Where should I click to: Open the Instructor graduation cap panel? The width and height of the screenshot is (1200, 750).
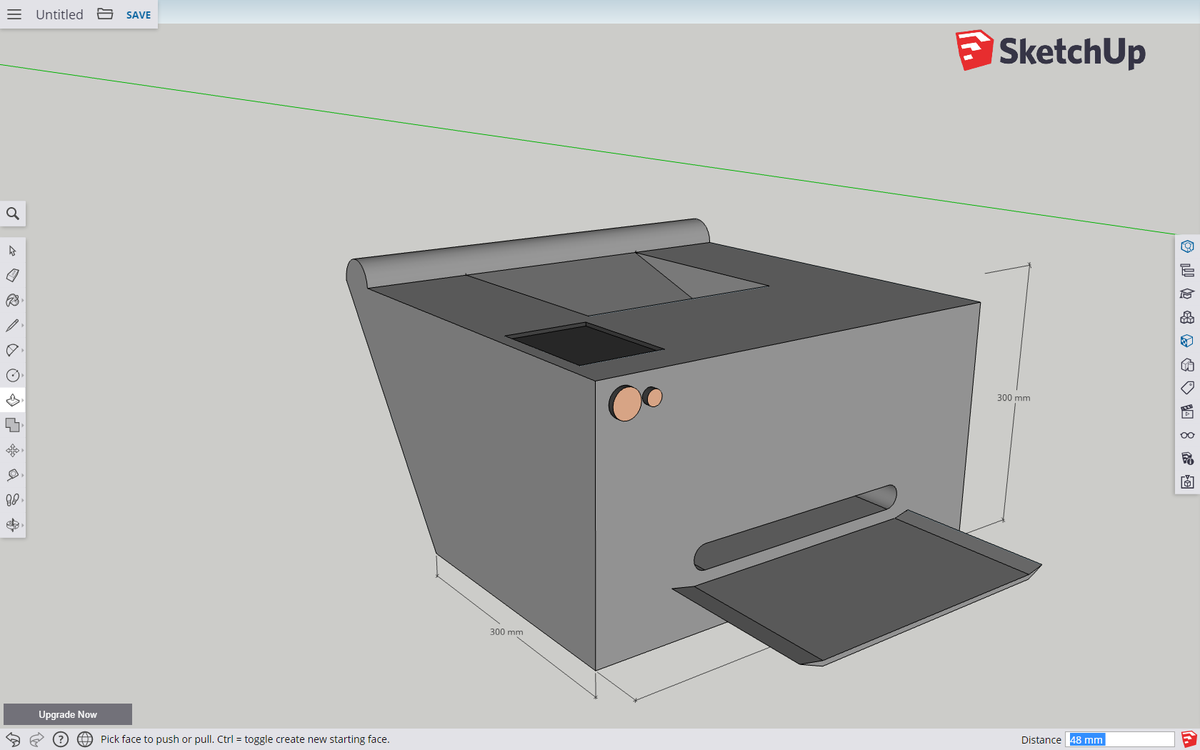click(x=1187, y=293)
